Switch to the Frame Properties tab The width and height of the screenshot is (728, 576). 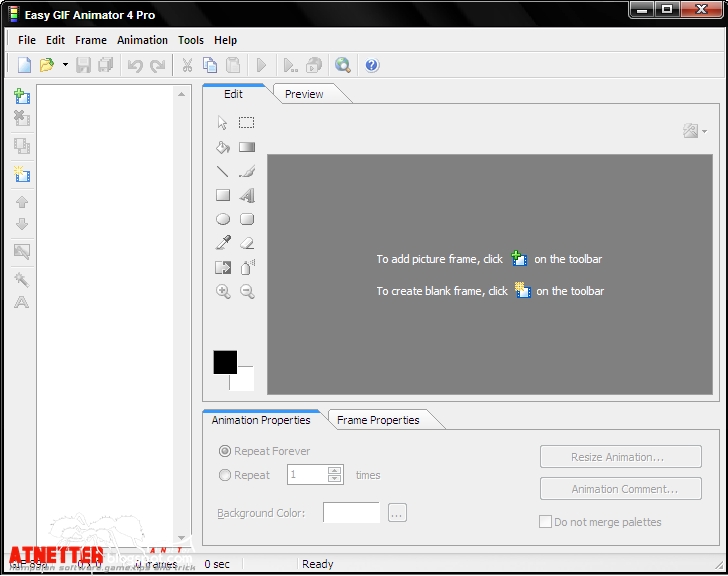[378, 420]
